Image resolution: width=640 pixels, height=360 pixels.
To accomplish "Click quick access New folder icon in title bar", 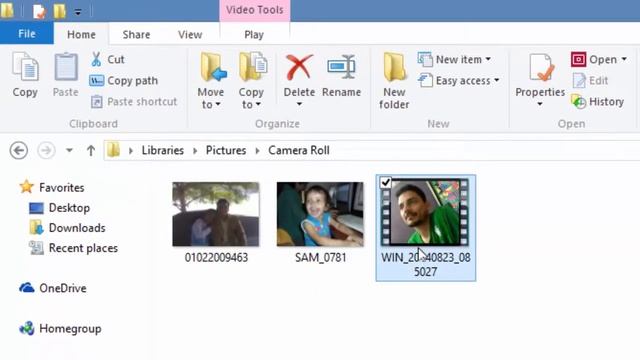I will click(59, 11).
